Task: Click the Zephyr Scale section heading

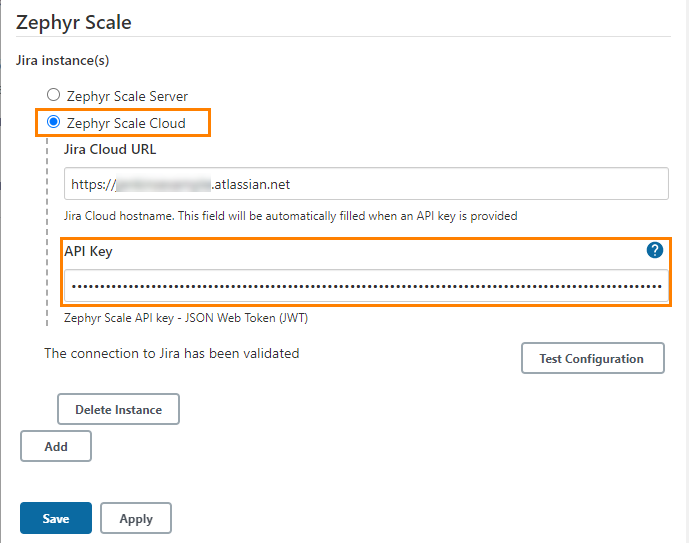Action: click(74, 22)
